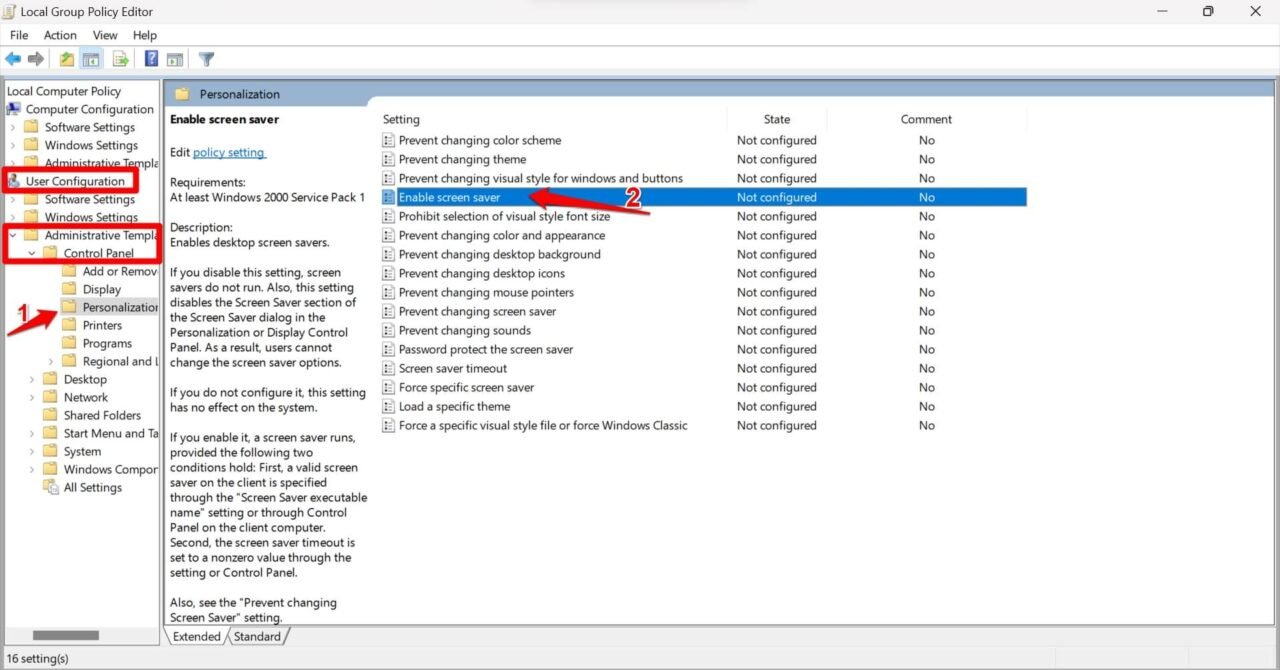Switch to the Standard tab

pyautogui.click(x=258, y=636)
